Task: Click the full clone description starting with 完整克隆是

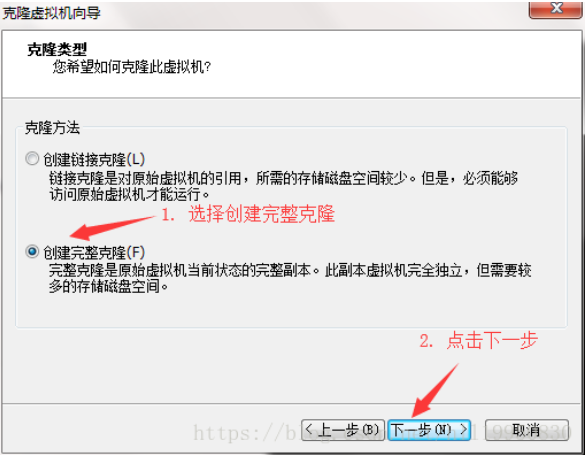Action: coord(290,278)
